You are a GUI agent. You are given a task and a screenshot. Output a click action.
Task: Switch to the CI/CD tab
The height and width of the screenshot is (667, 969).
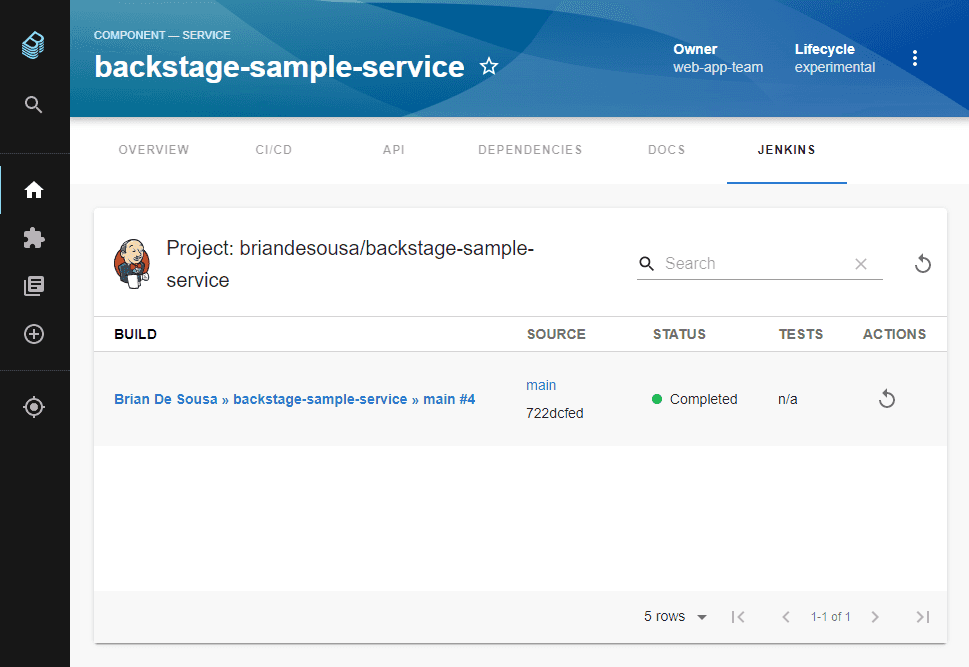(x=274, y=150)
